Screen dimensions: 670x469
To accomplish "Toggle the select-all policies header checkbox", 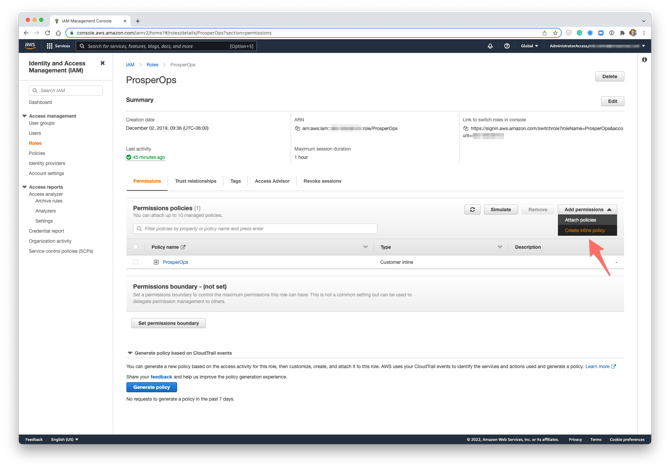I will (x=136, y=246).
